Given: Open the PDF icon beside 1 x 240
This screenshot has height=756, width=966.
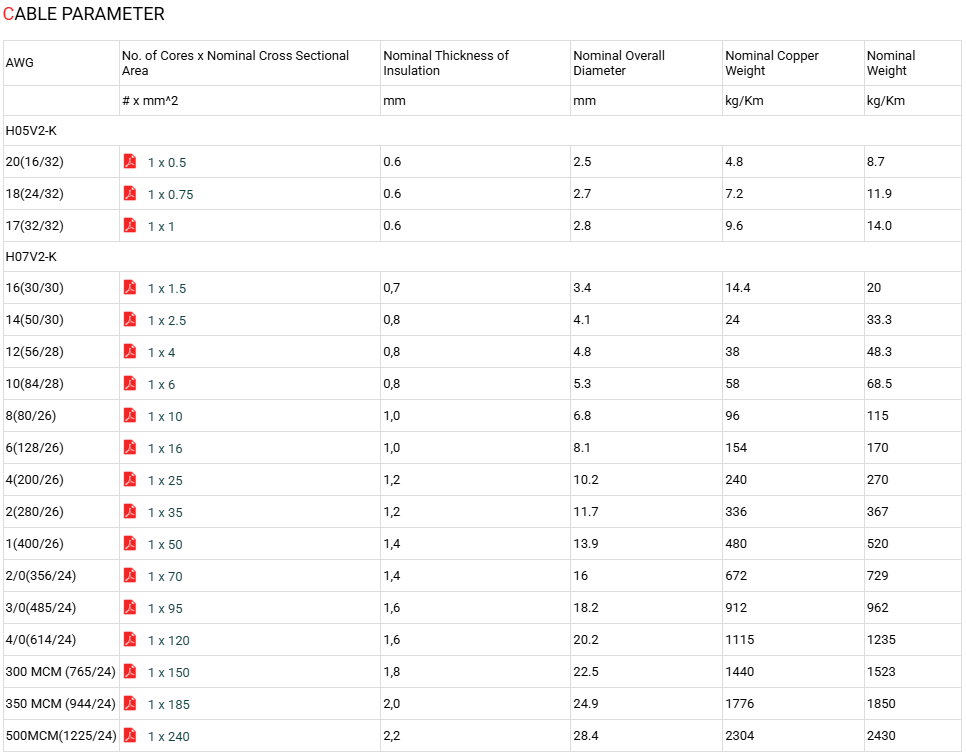Looking at the screenshot, I should click(130, 736).
